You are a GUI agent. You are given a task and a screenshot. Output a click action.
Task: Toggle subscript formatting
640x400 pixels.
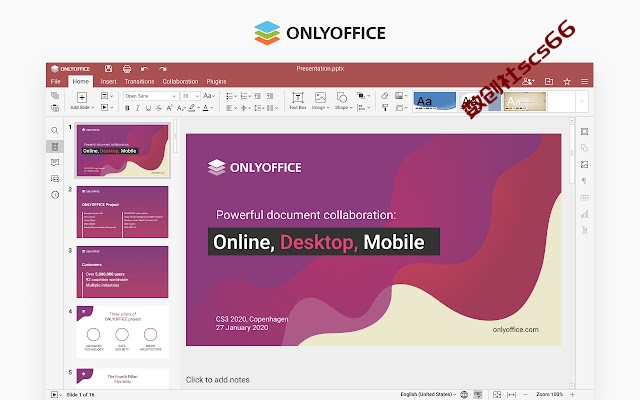coord(180,108)
